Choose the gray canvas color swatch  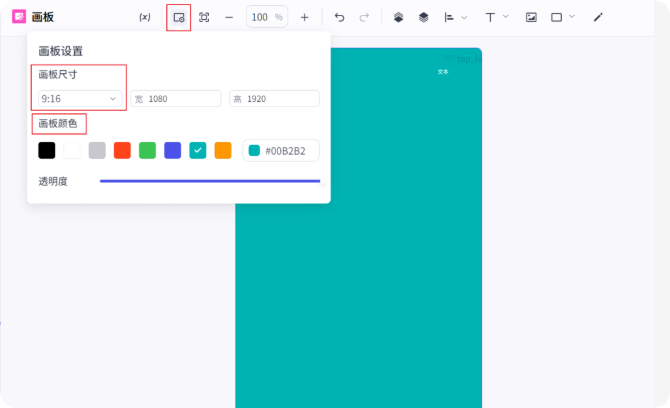[x=97, y=150]
